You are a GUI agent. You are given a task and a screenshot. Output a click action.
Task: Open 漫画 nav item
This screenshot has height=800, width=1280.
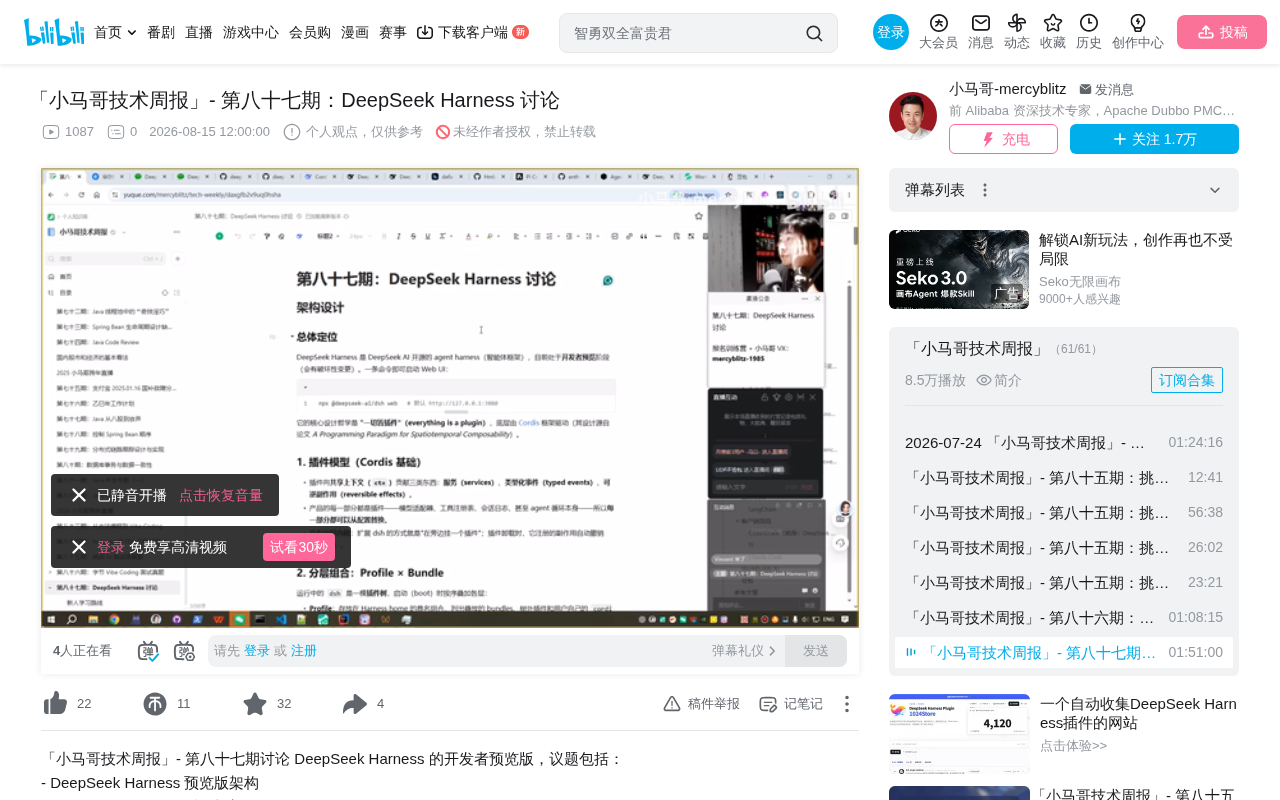pos(355,32)
